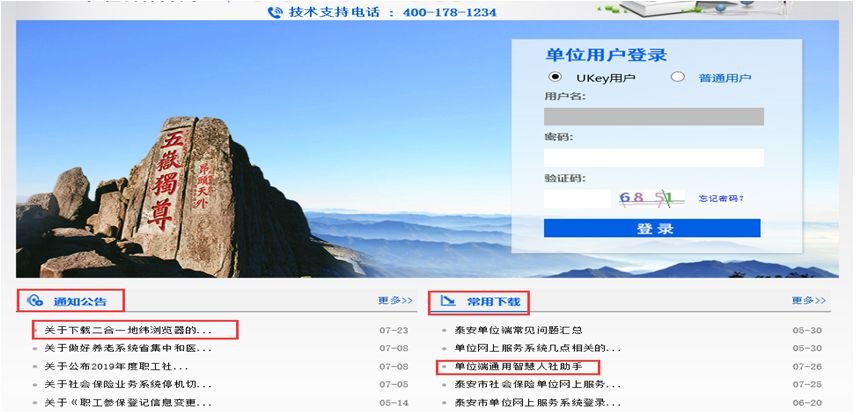The width and height of the screenshot is (858, 415).
Task: Focus the 密码 input field
Action: pos(653,158)
